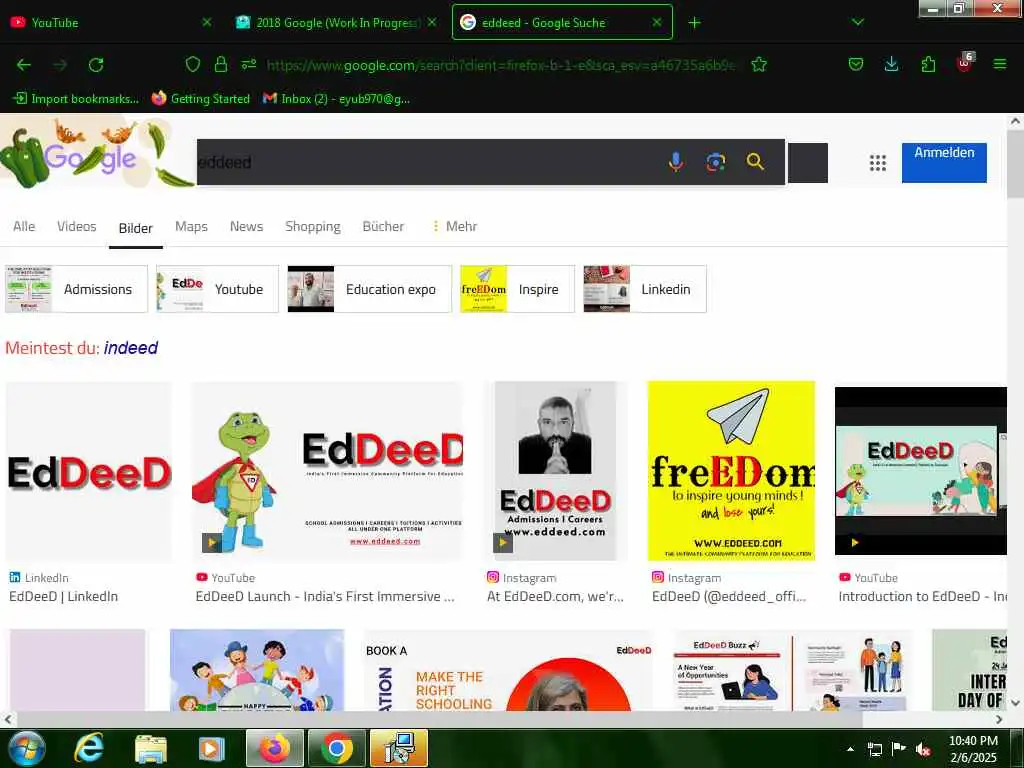Open the Pocket save icon
The height and width of the screenshot is (768, 1024).
[856, 64]
